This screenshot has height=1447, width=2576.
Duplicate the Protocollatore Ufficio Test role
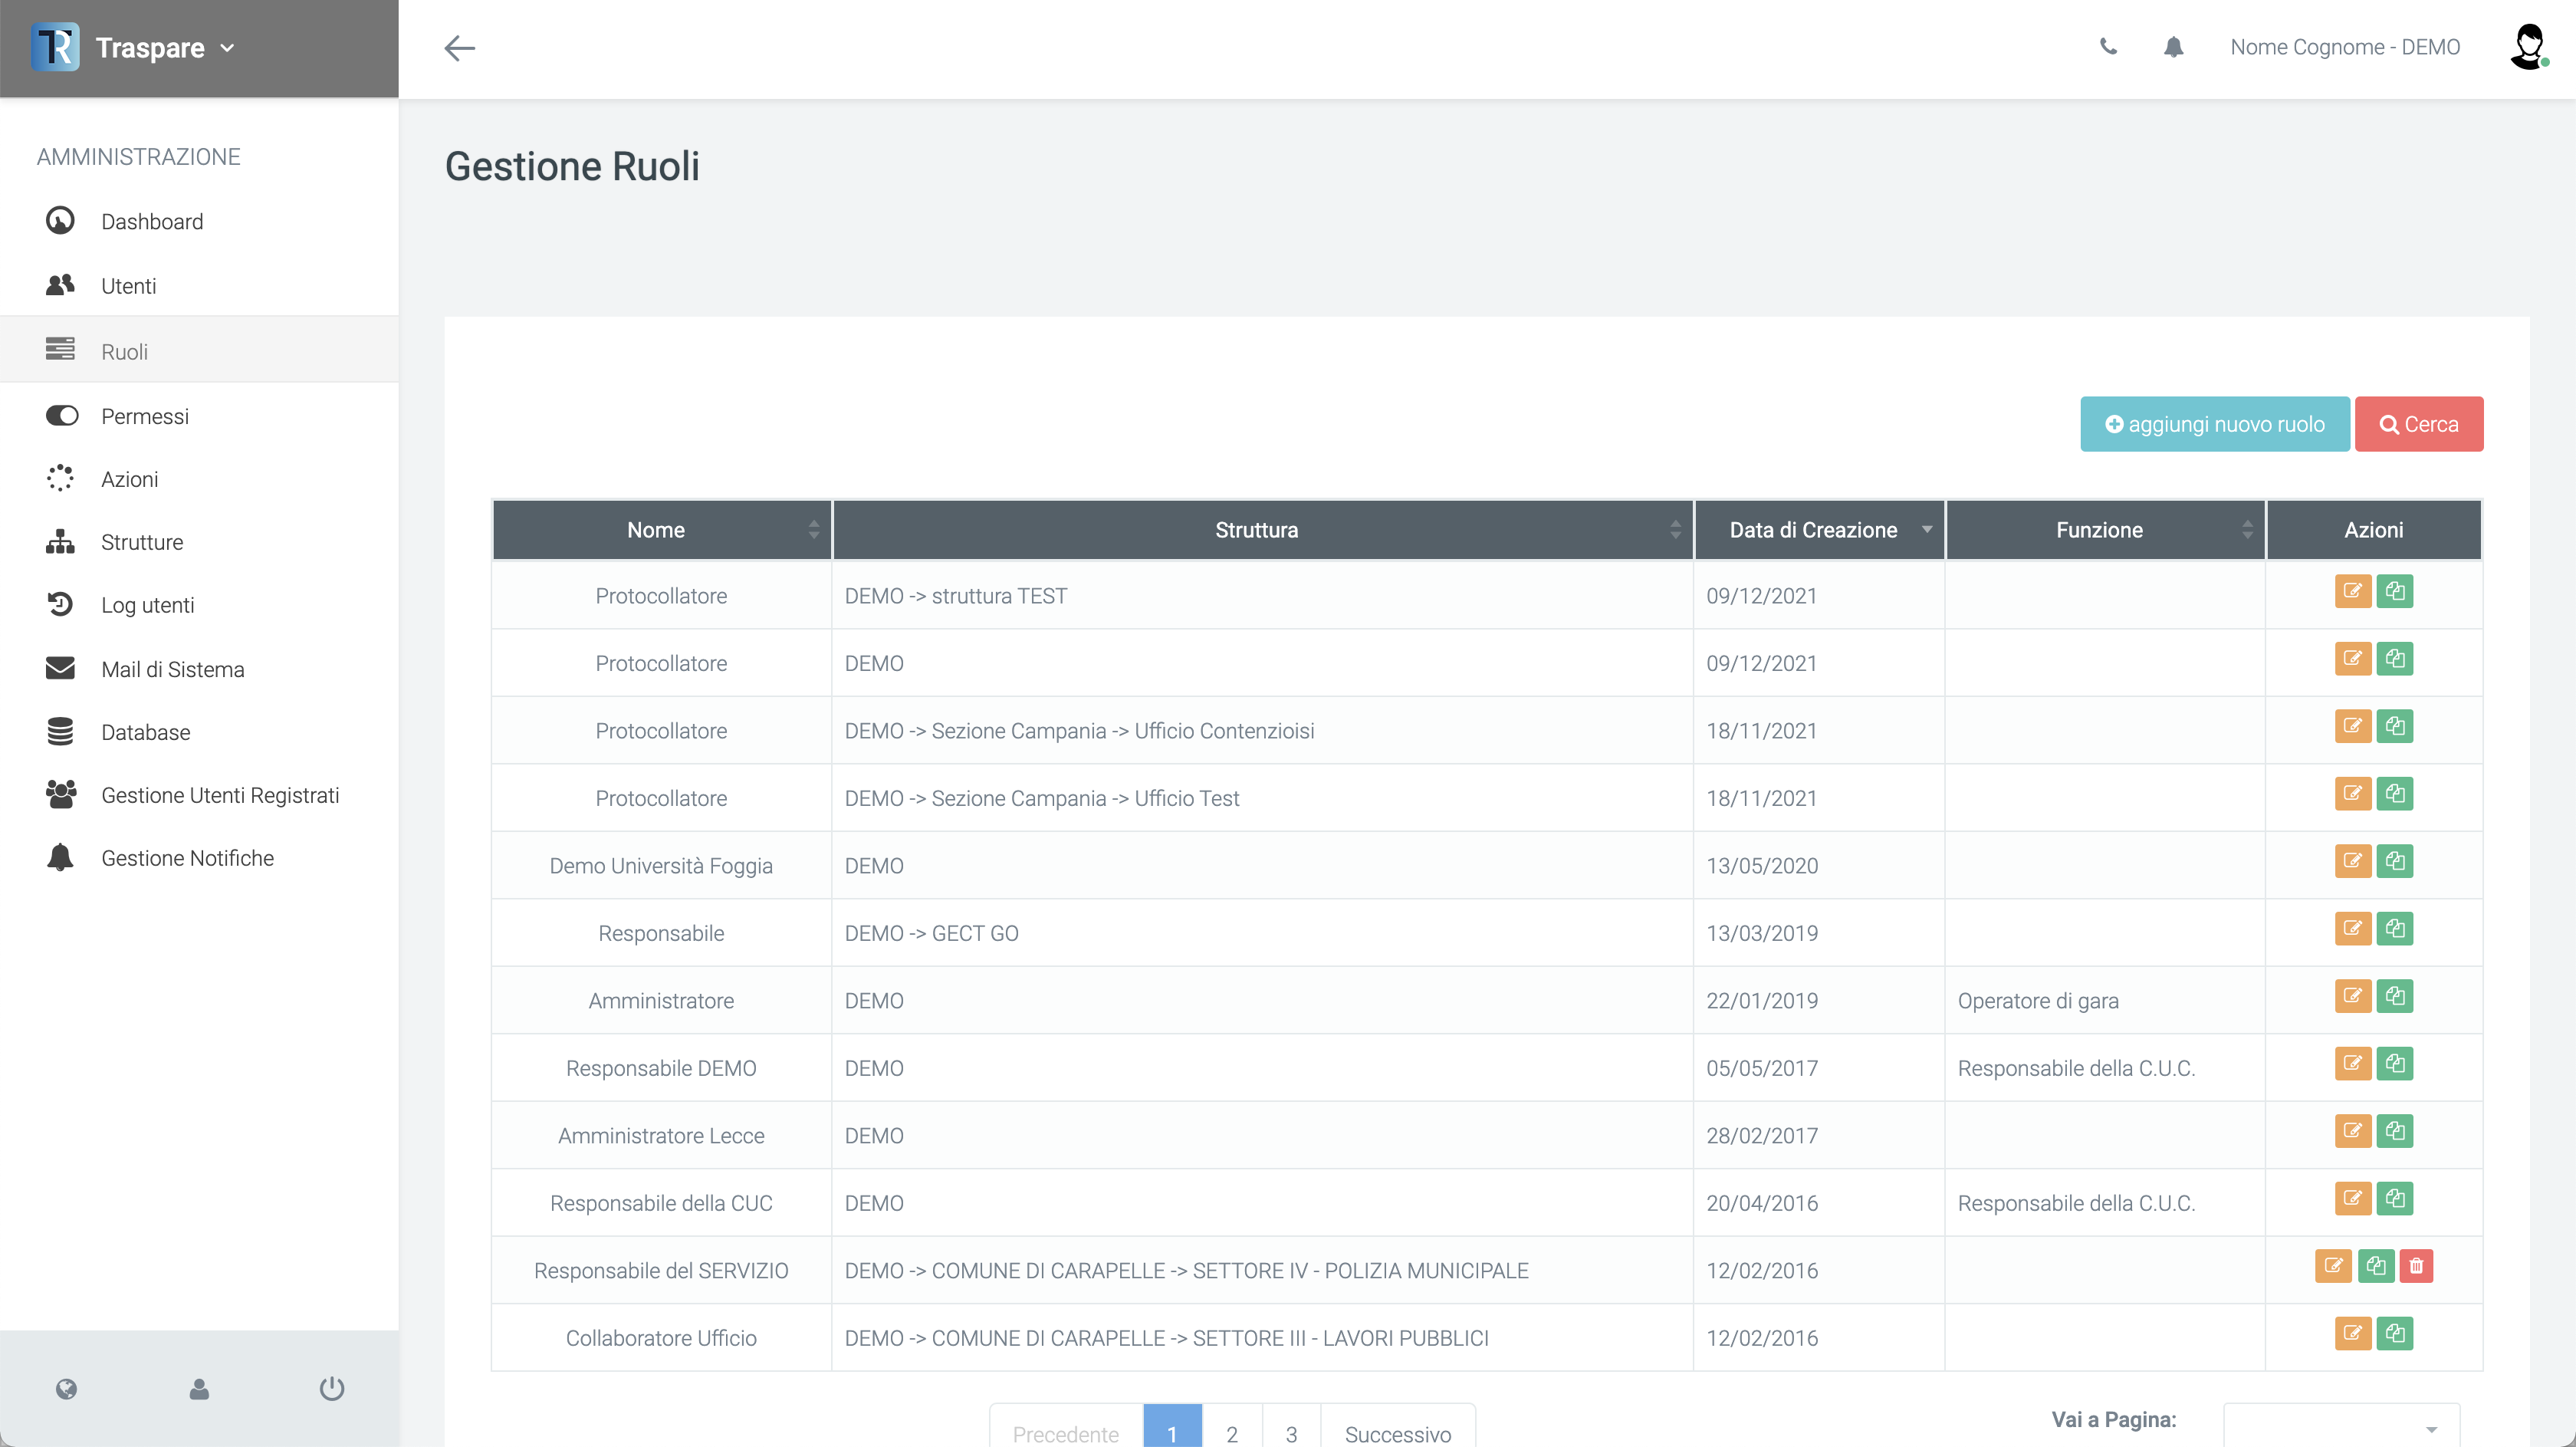[2394, 793]
